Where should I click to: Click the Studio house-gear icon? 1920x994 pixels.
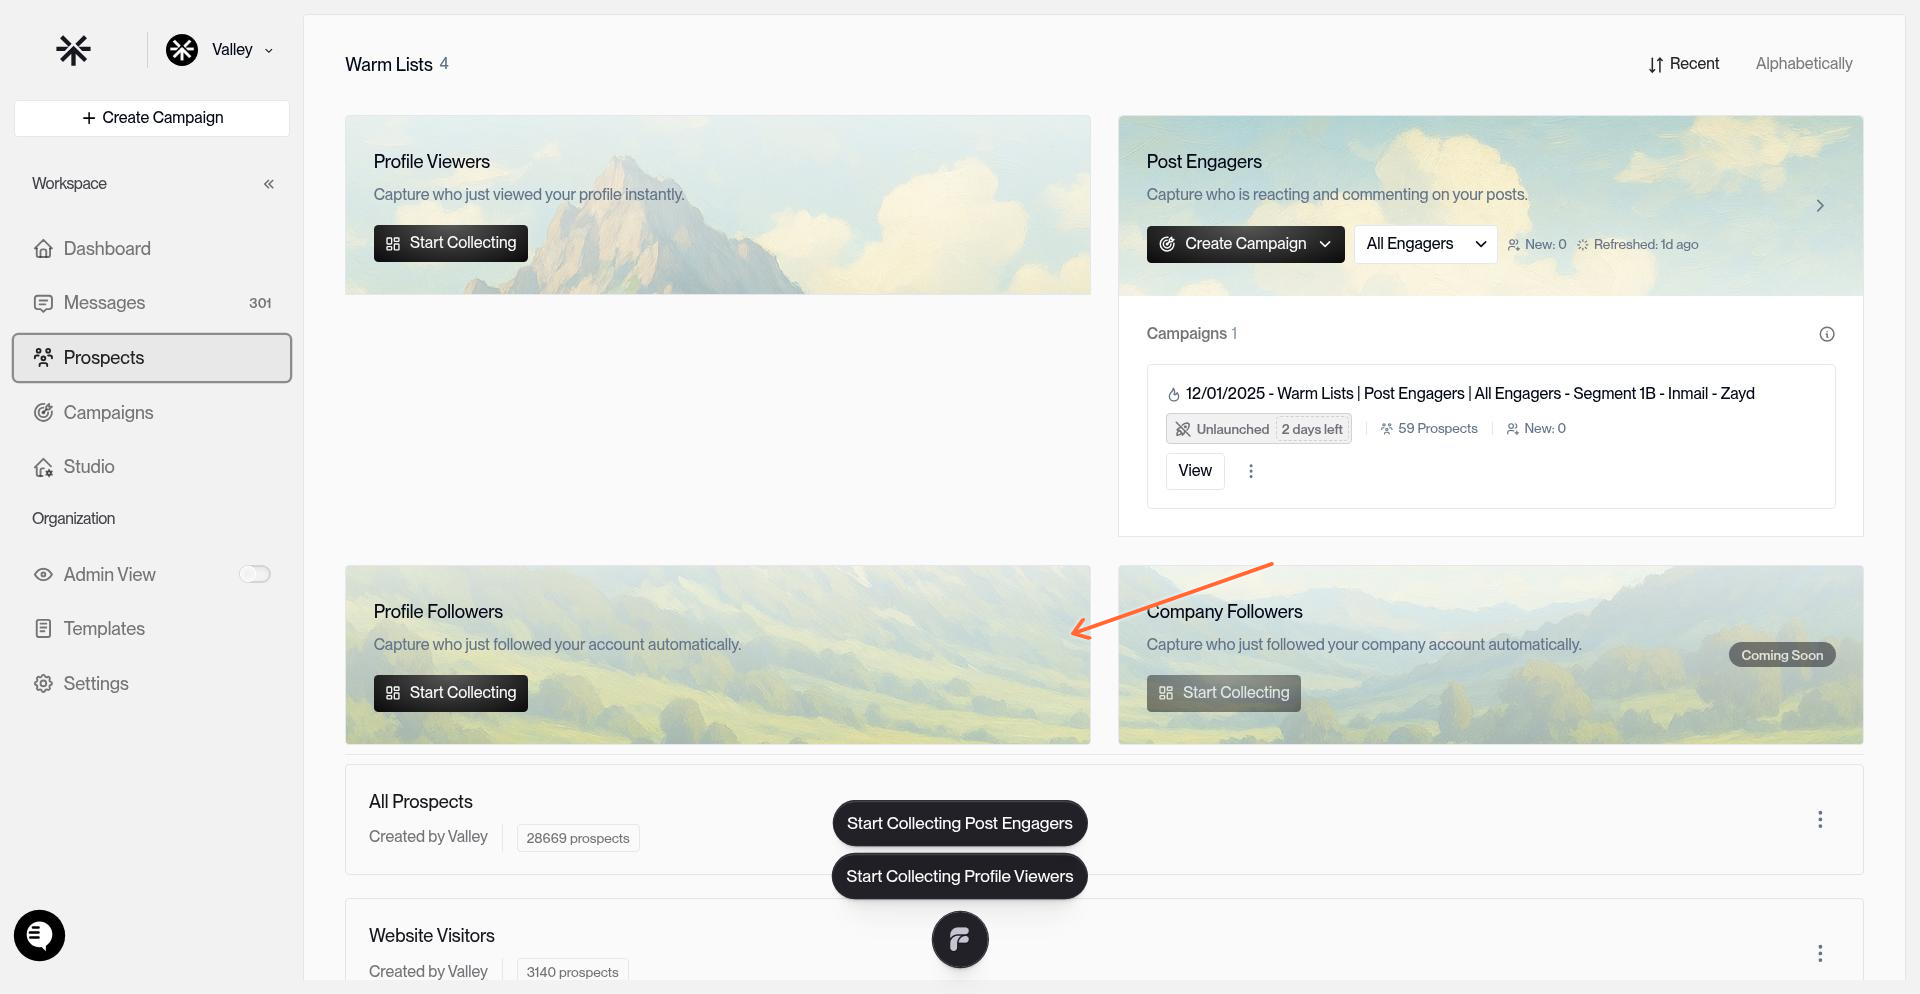(43, 467)
